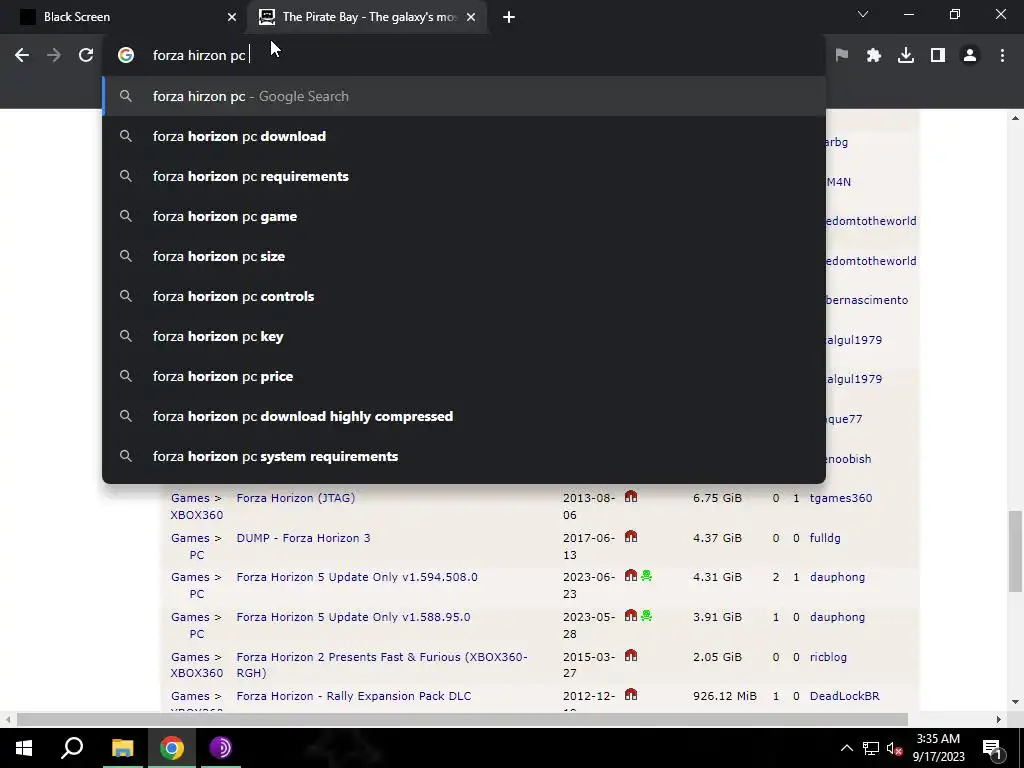Open Forza Horizon 5 Update Only v1.588.95.0
The width and height of the screenshot is (1024, 768).
pyautogui.click(x=353, y=617)
